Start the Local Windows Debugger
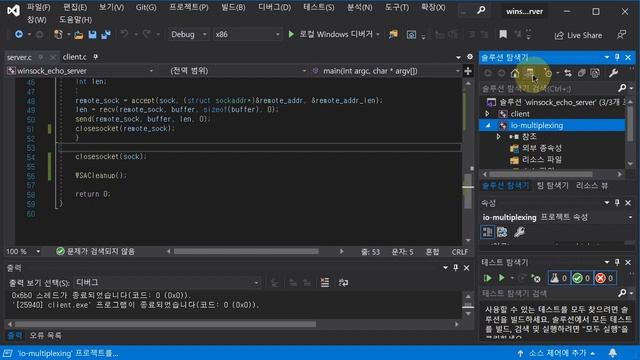This screenshot has width=640, height=360. coord(333,35)
